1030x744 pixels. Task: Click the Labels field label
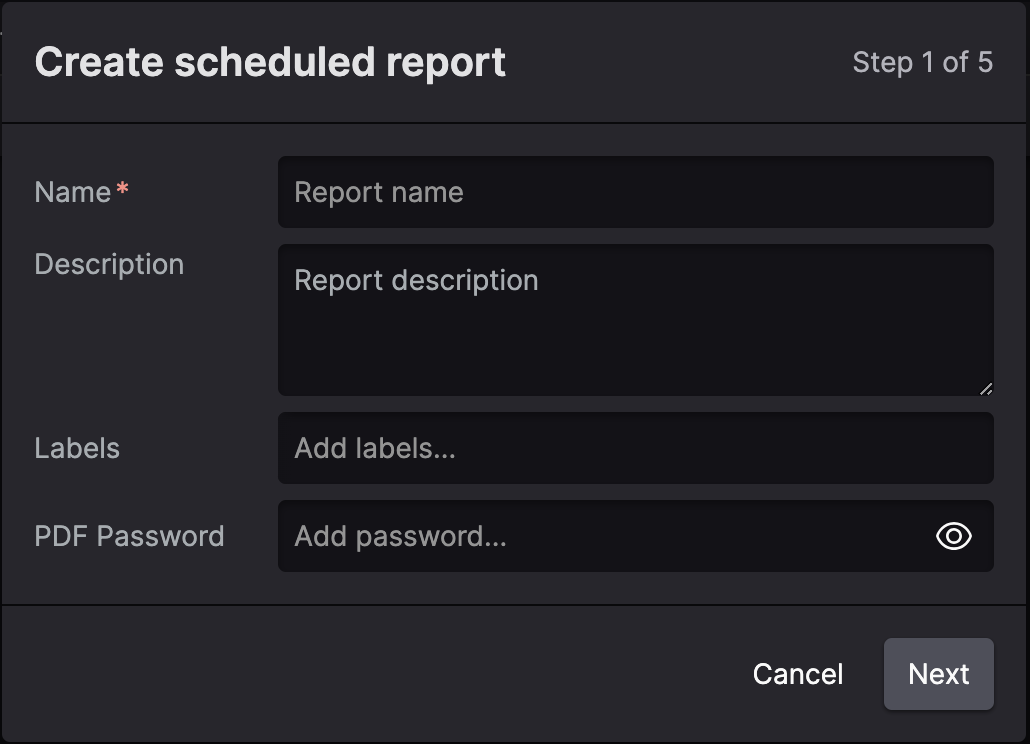(77, 448)
